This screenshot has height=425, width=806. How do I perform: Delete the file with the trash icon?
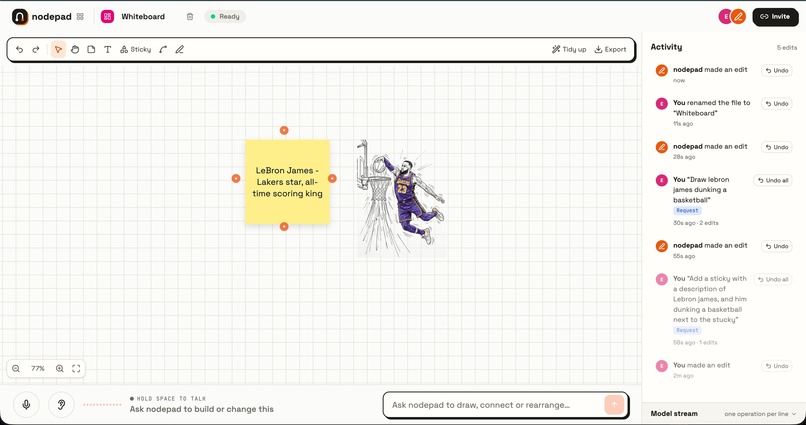tap(190, 16)
